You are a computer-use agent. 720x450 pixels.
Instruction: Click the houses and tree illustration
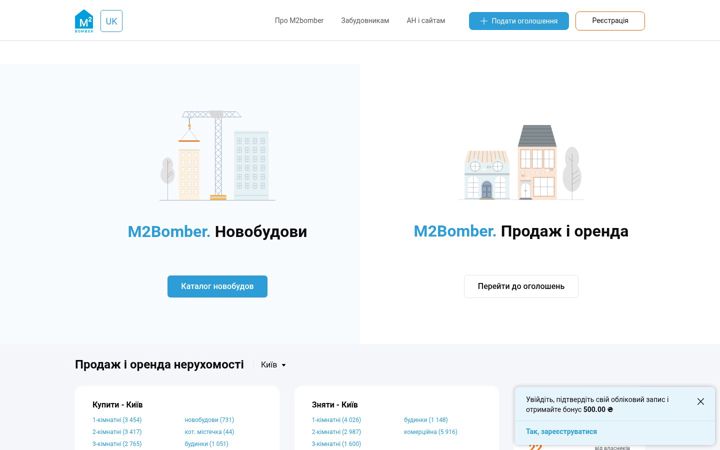point(521,162)
